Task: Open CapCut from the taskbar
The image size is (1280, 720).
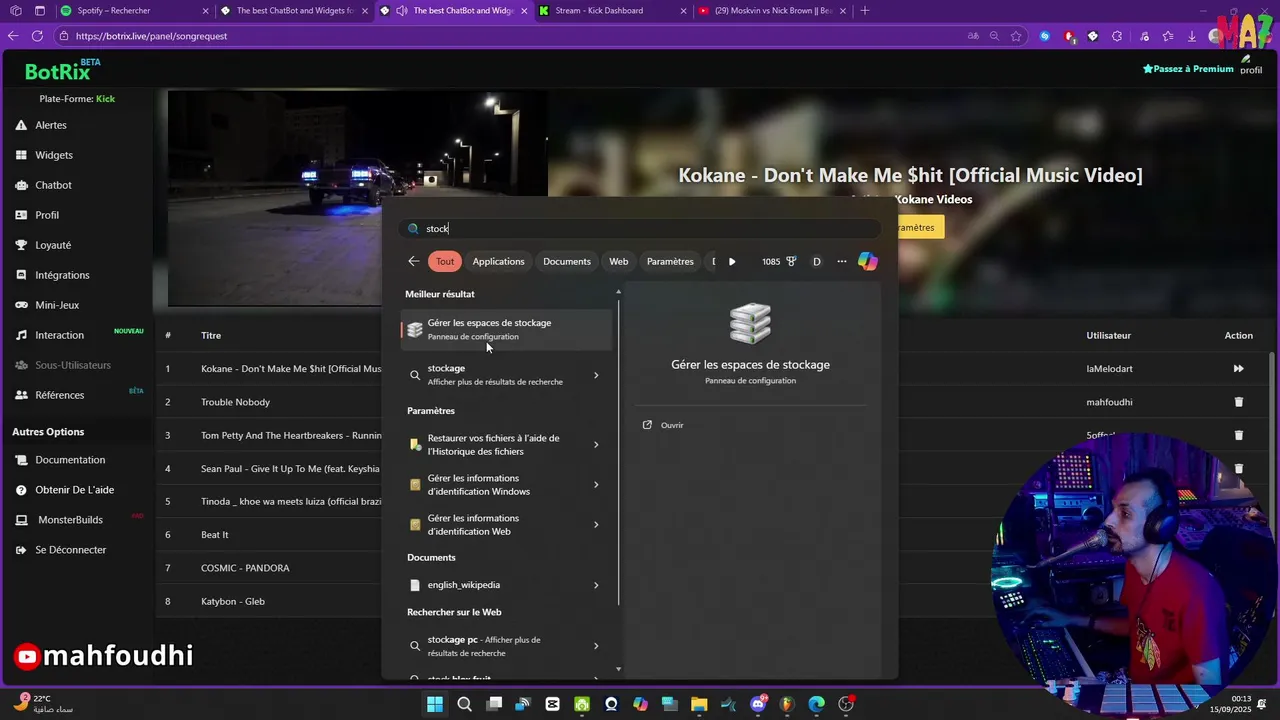Action: click(553, 704)
